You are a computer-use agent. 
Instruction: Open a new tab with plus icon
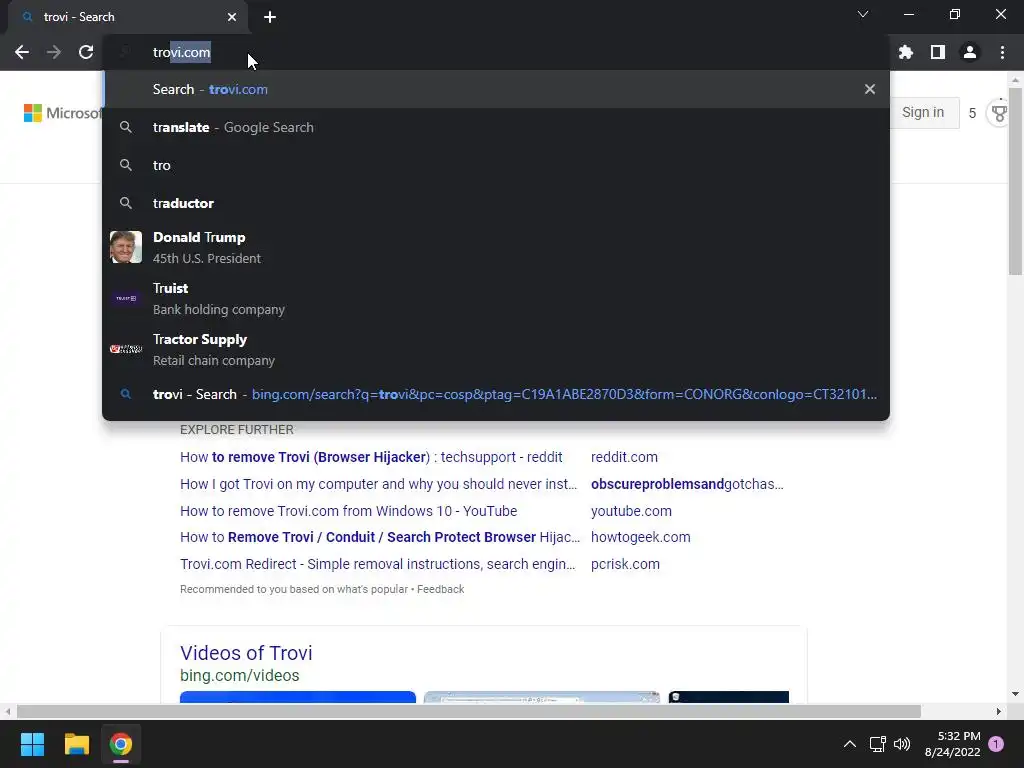pyautogui.click(x=270, y=17)
